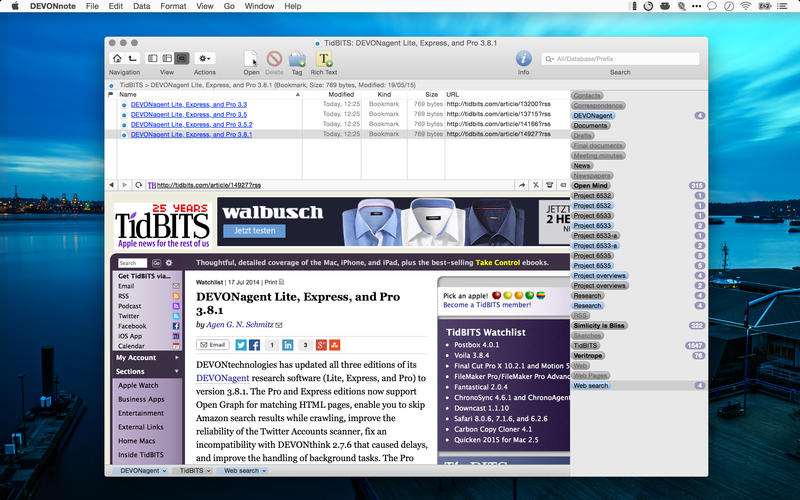
Task: Switch to the leftmost view layout
Action: [153, 59]
